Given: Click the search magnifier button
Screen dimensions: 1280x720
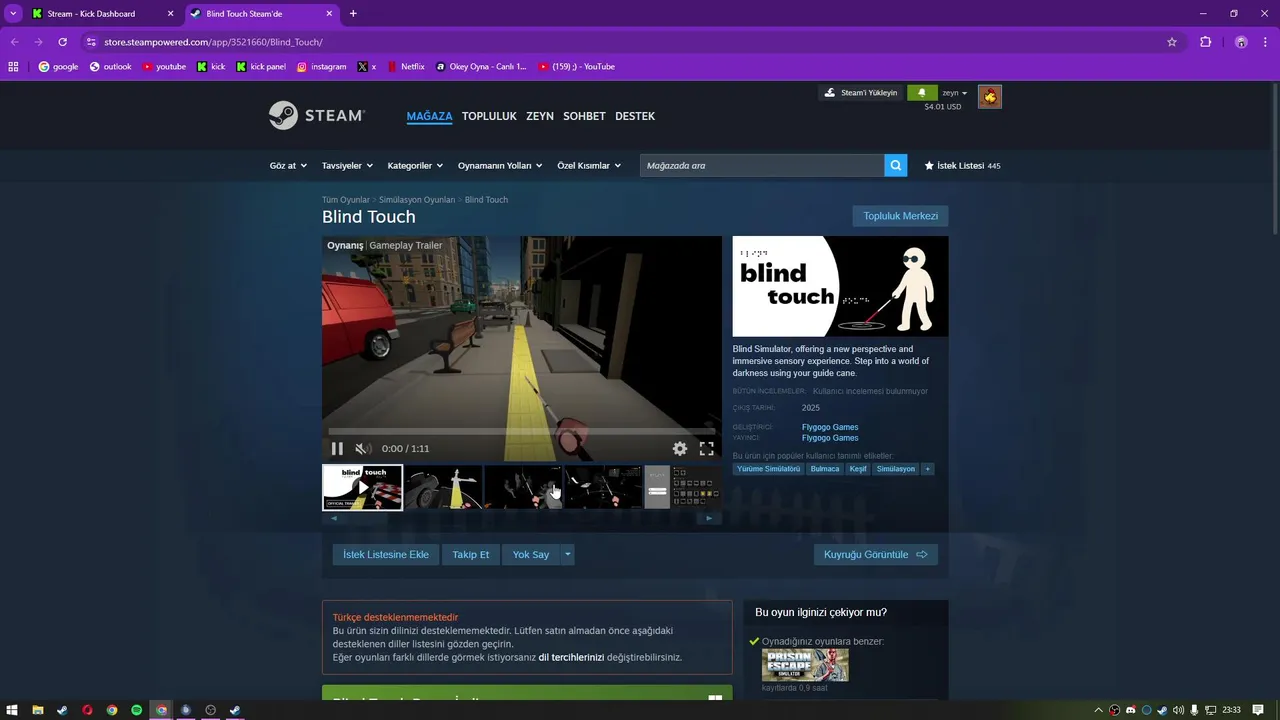Looking at the screenshot, I should point(896,165).
